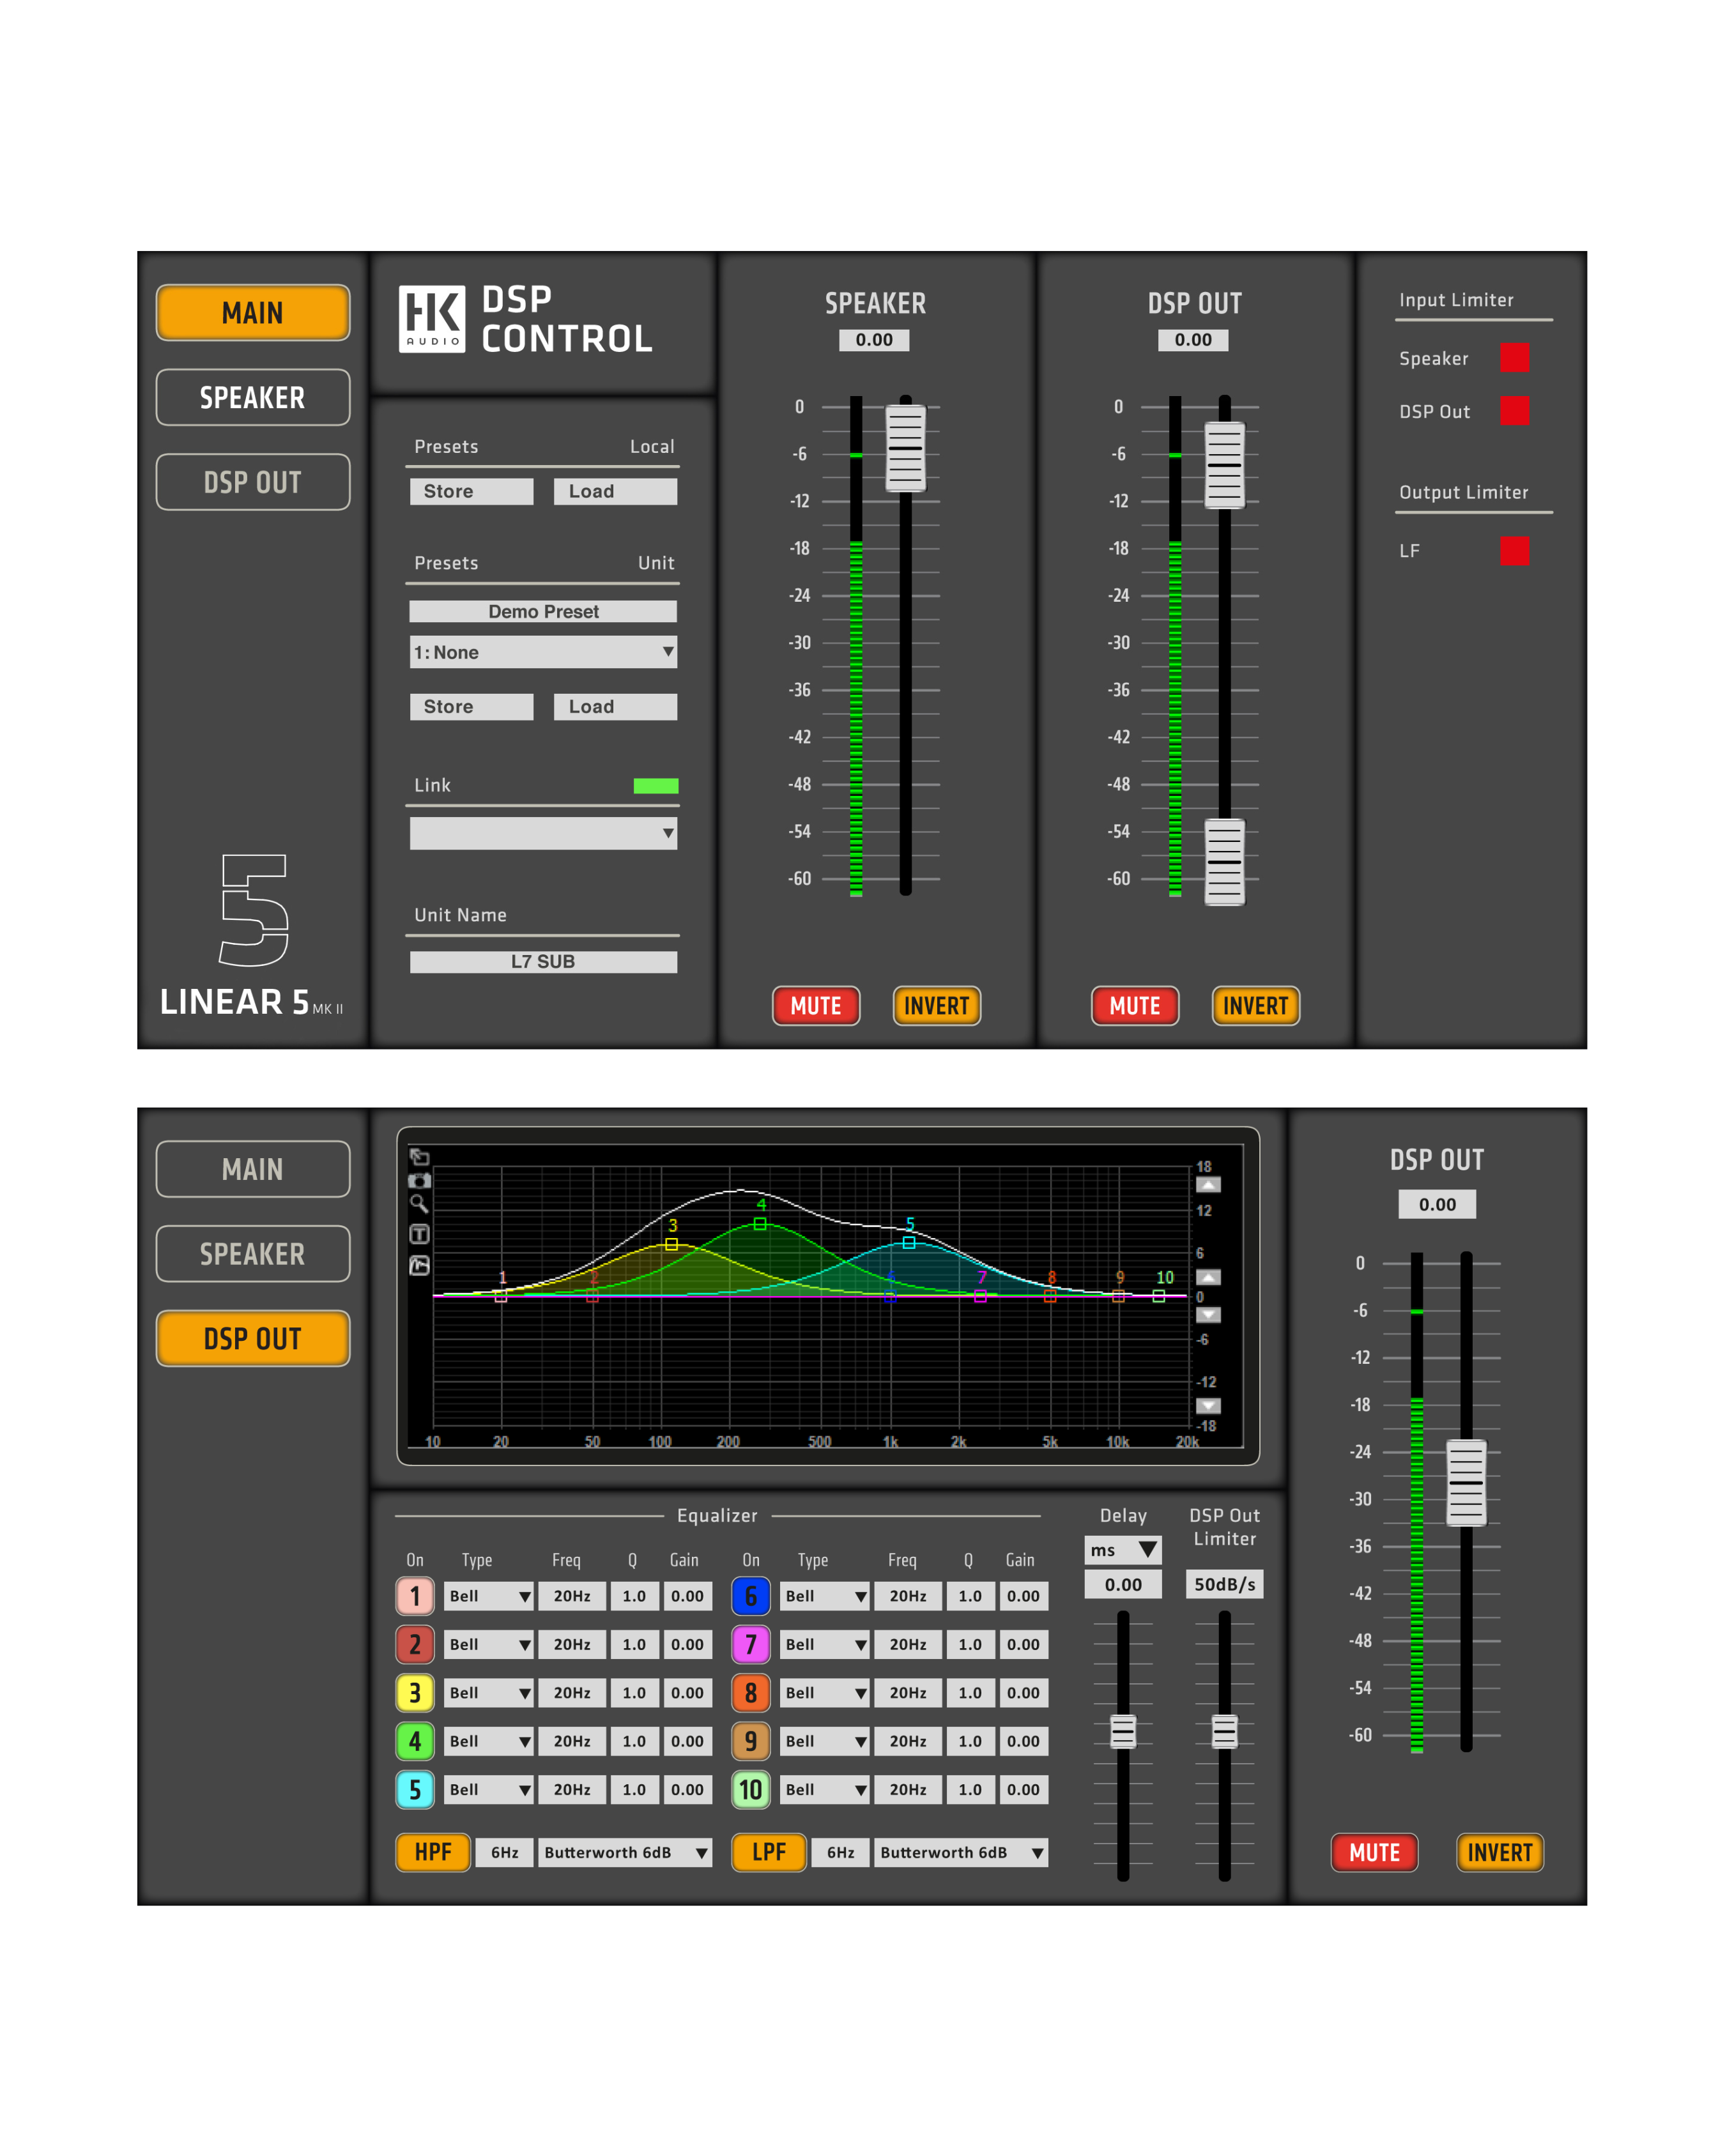
Task: Toggle the HPF filter button
Action: (433, 1852)
